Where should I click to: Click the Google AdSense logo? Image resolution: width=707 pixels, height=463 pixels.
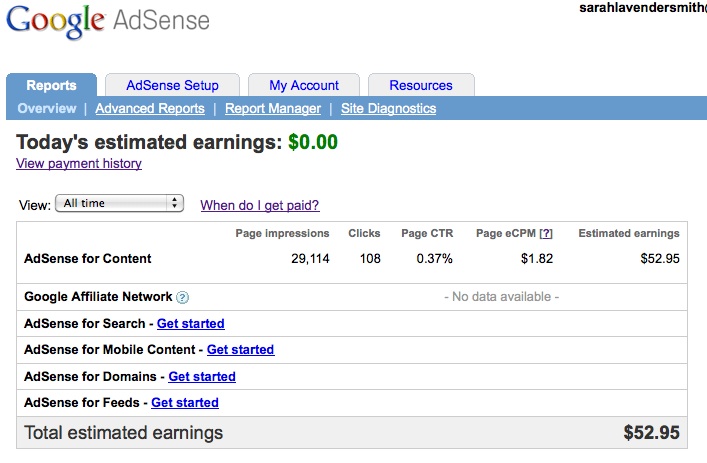[x=108, y=21]
